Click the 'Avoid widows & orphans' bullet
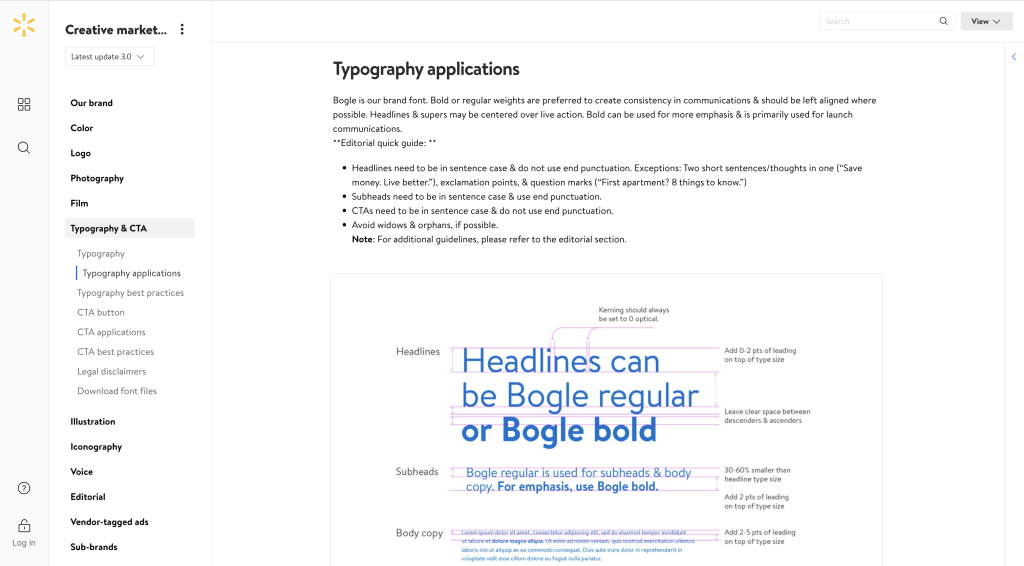Viewport: 1024px width, 566px height. click(424, 225)
